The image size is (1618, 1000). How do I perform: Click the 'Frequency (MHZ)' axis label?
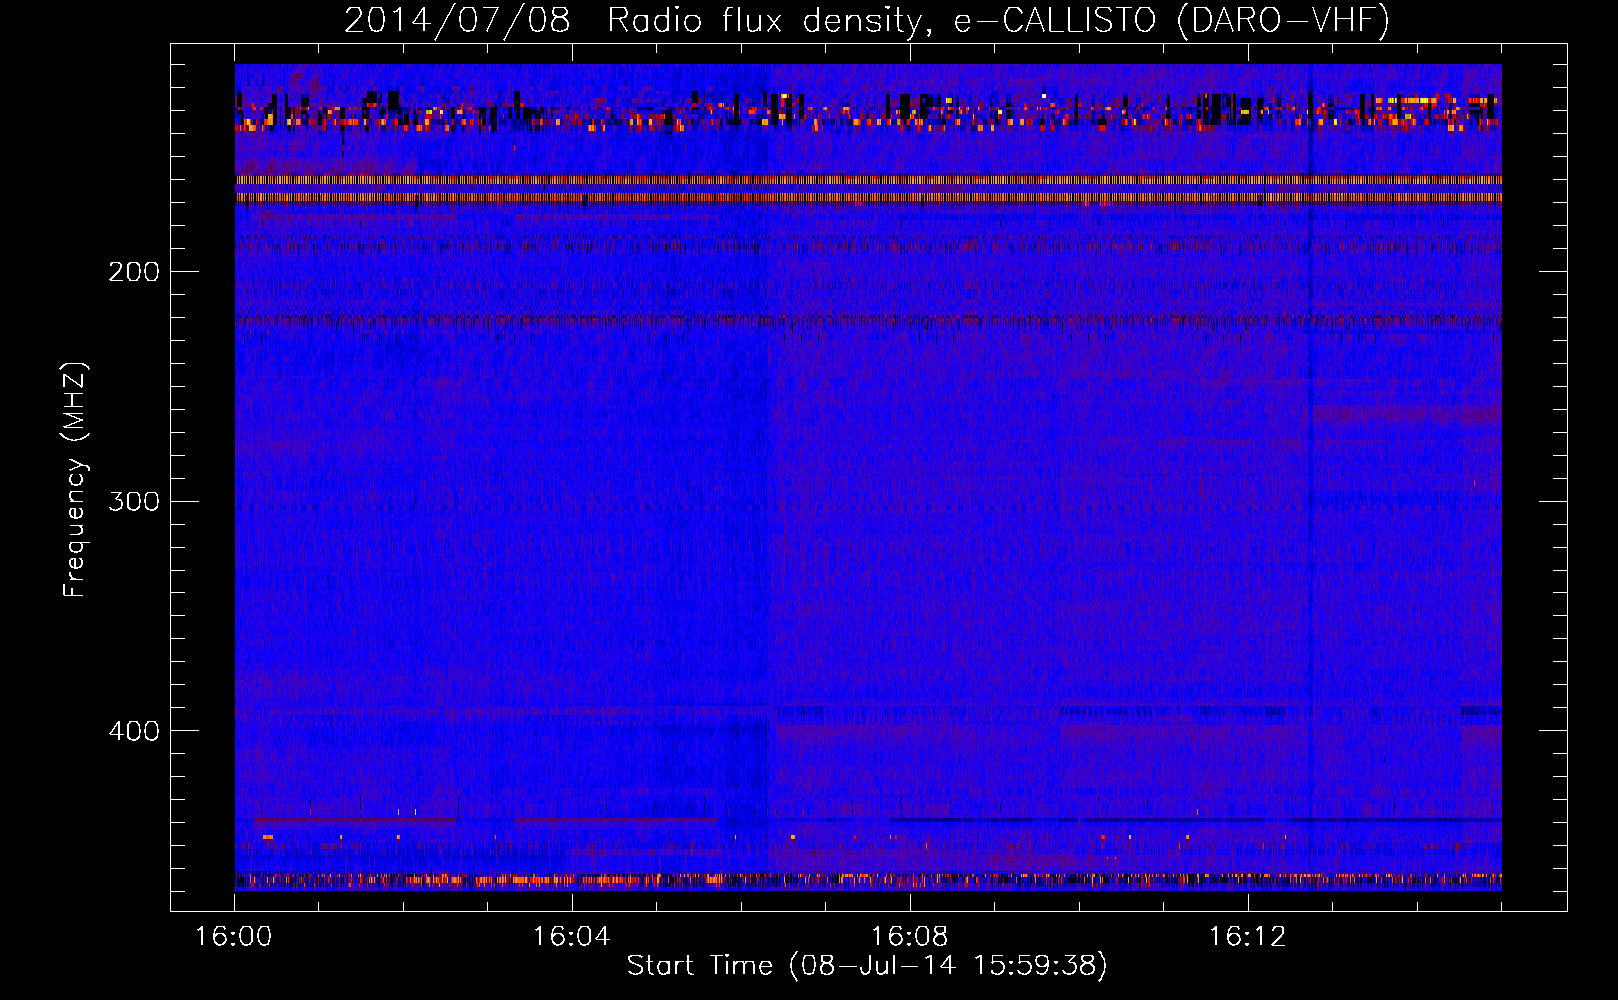click(75, 480)
